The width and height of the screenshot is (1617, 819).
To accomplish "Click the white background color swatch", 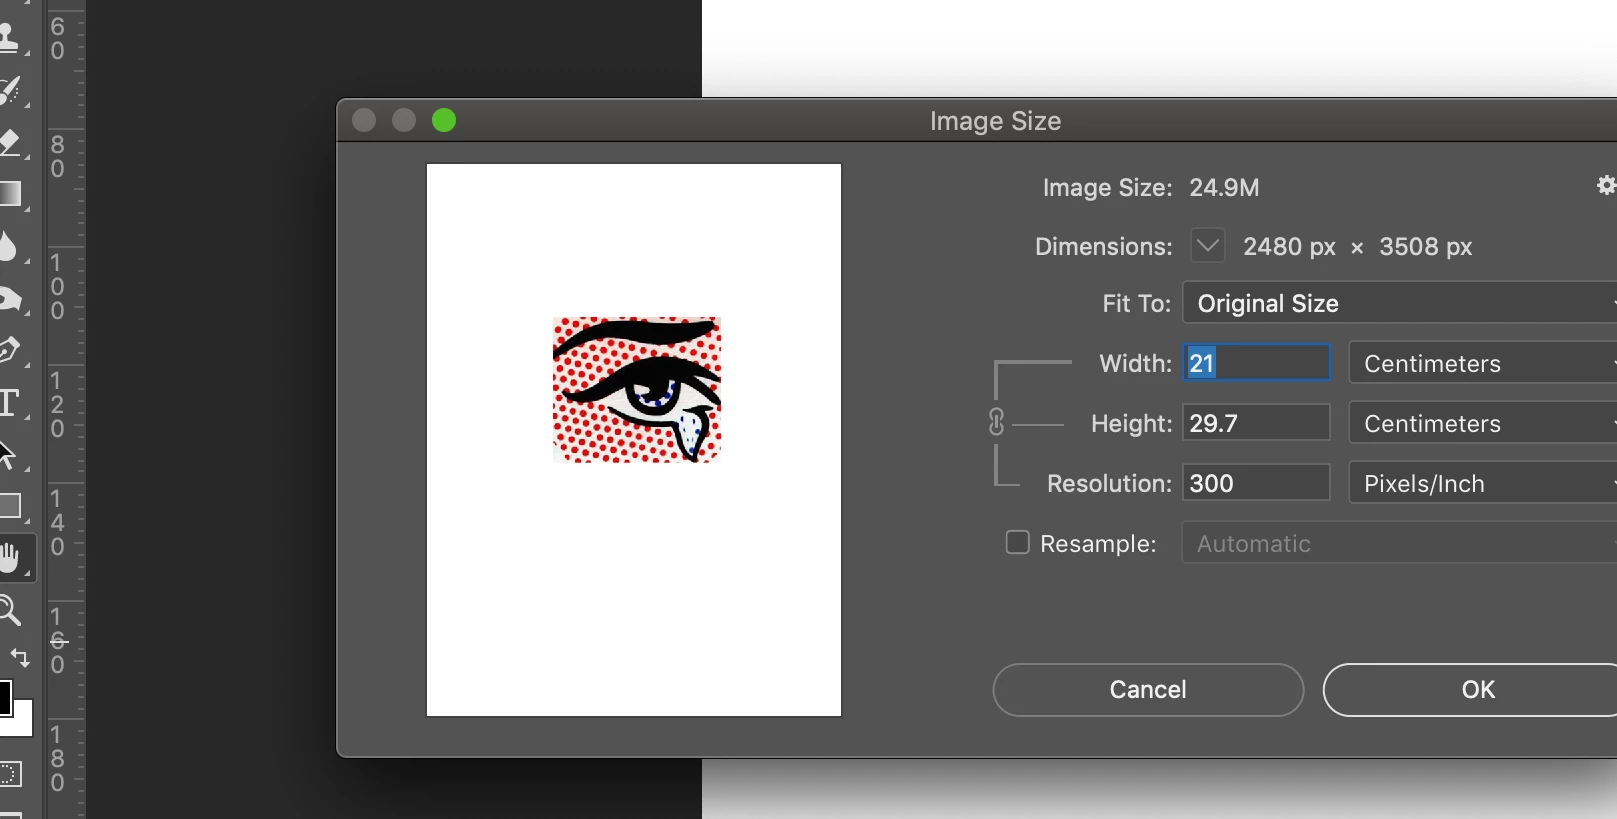I will (22, 721).
